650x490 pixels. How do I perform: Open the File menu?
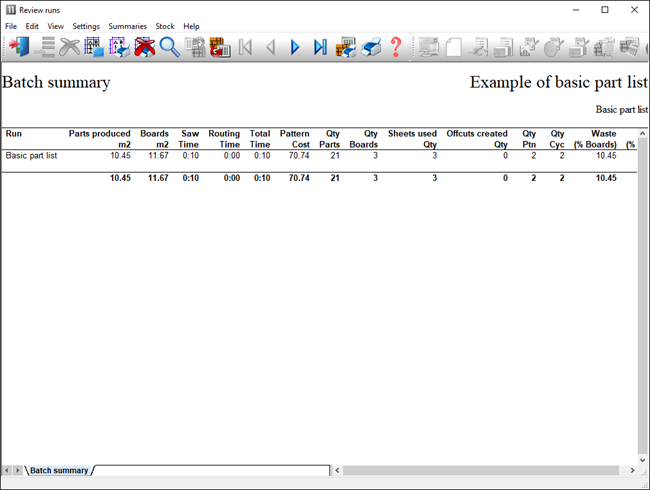point(11,26)
